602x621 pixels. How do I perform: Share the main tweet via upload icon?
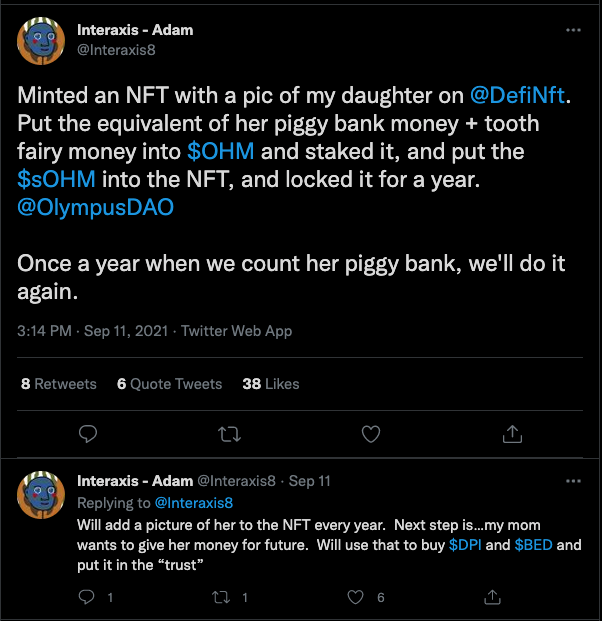512,434
